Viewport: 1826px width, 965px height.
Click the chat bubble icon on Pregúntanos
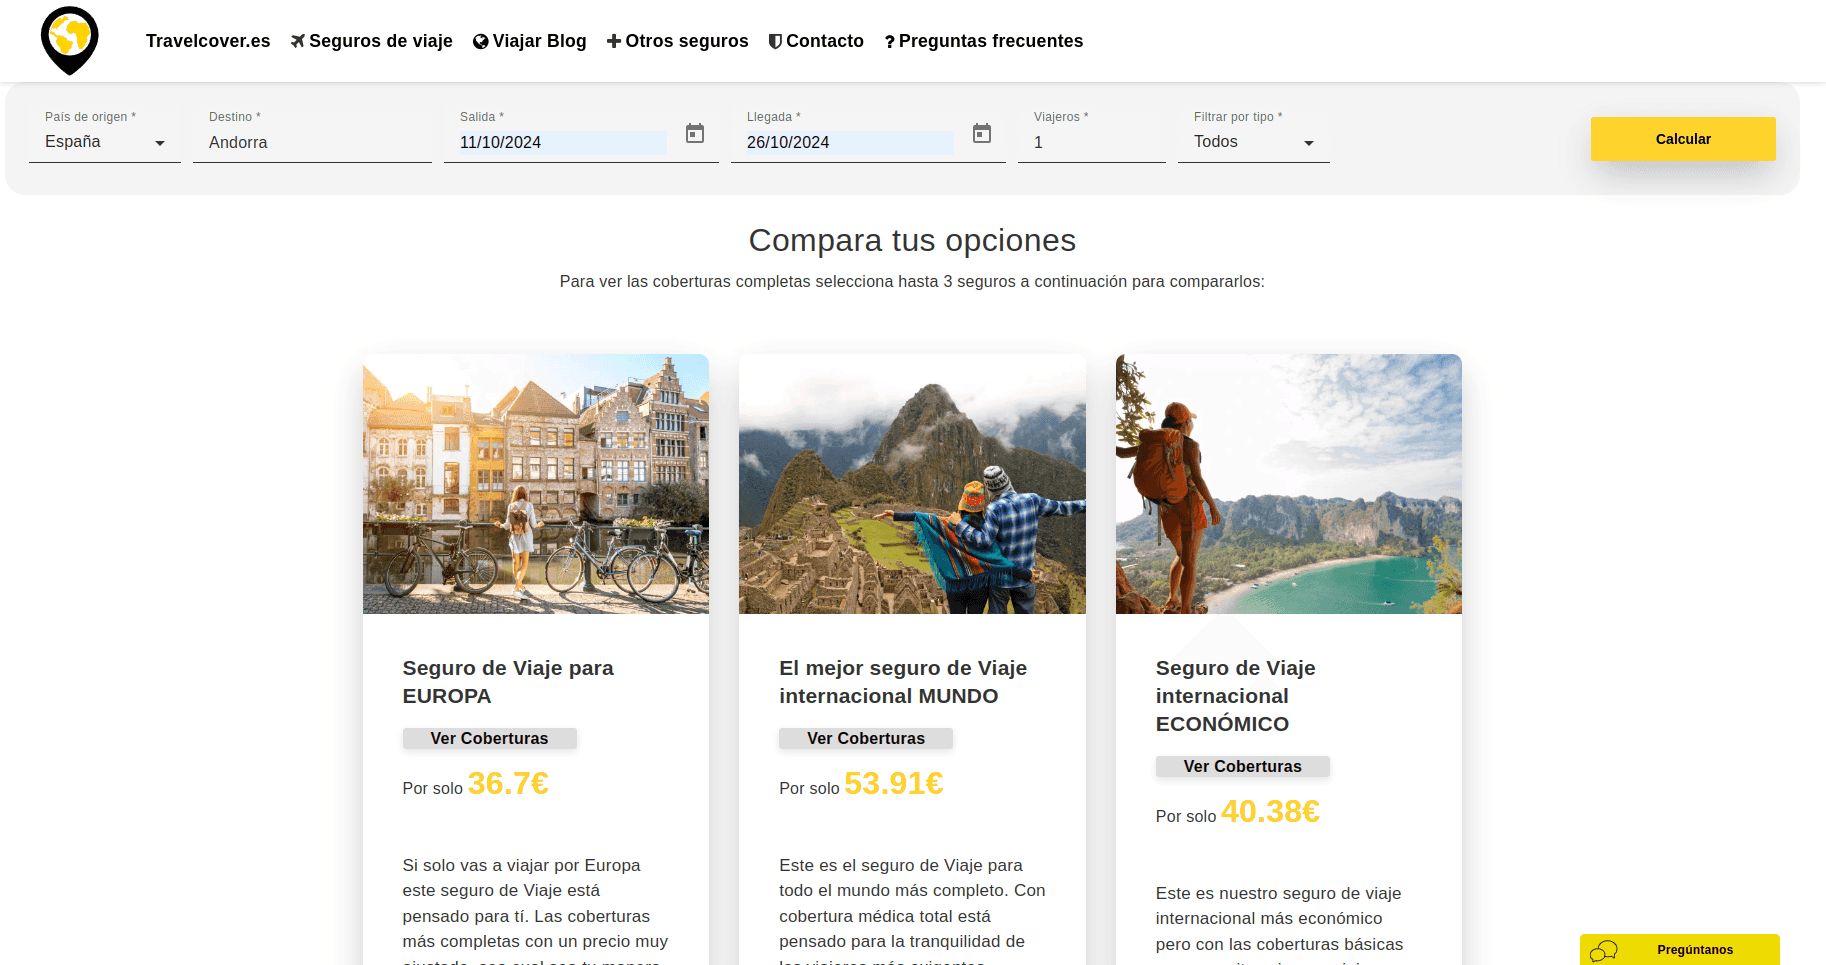pos(1604,950)
